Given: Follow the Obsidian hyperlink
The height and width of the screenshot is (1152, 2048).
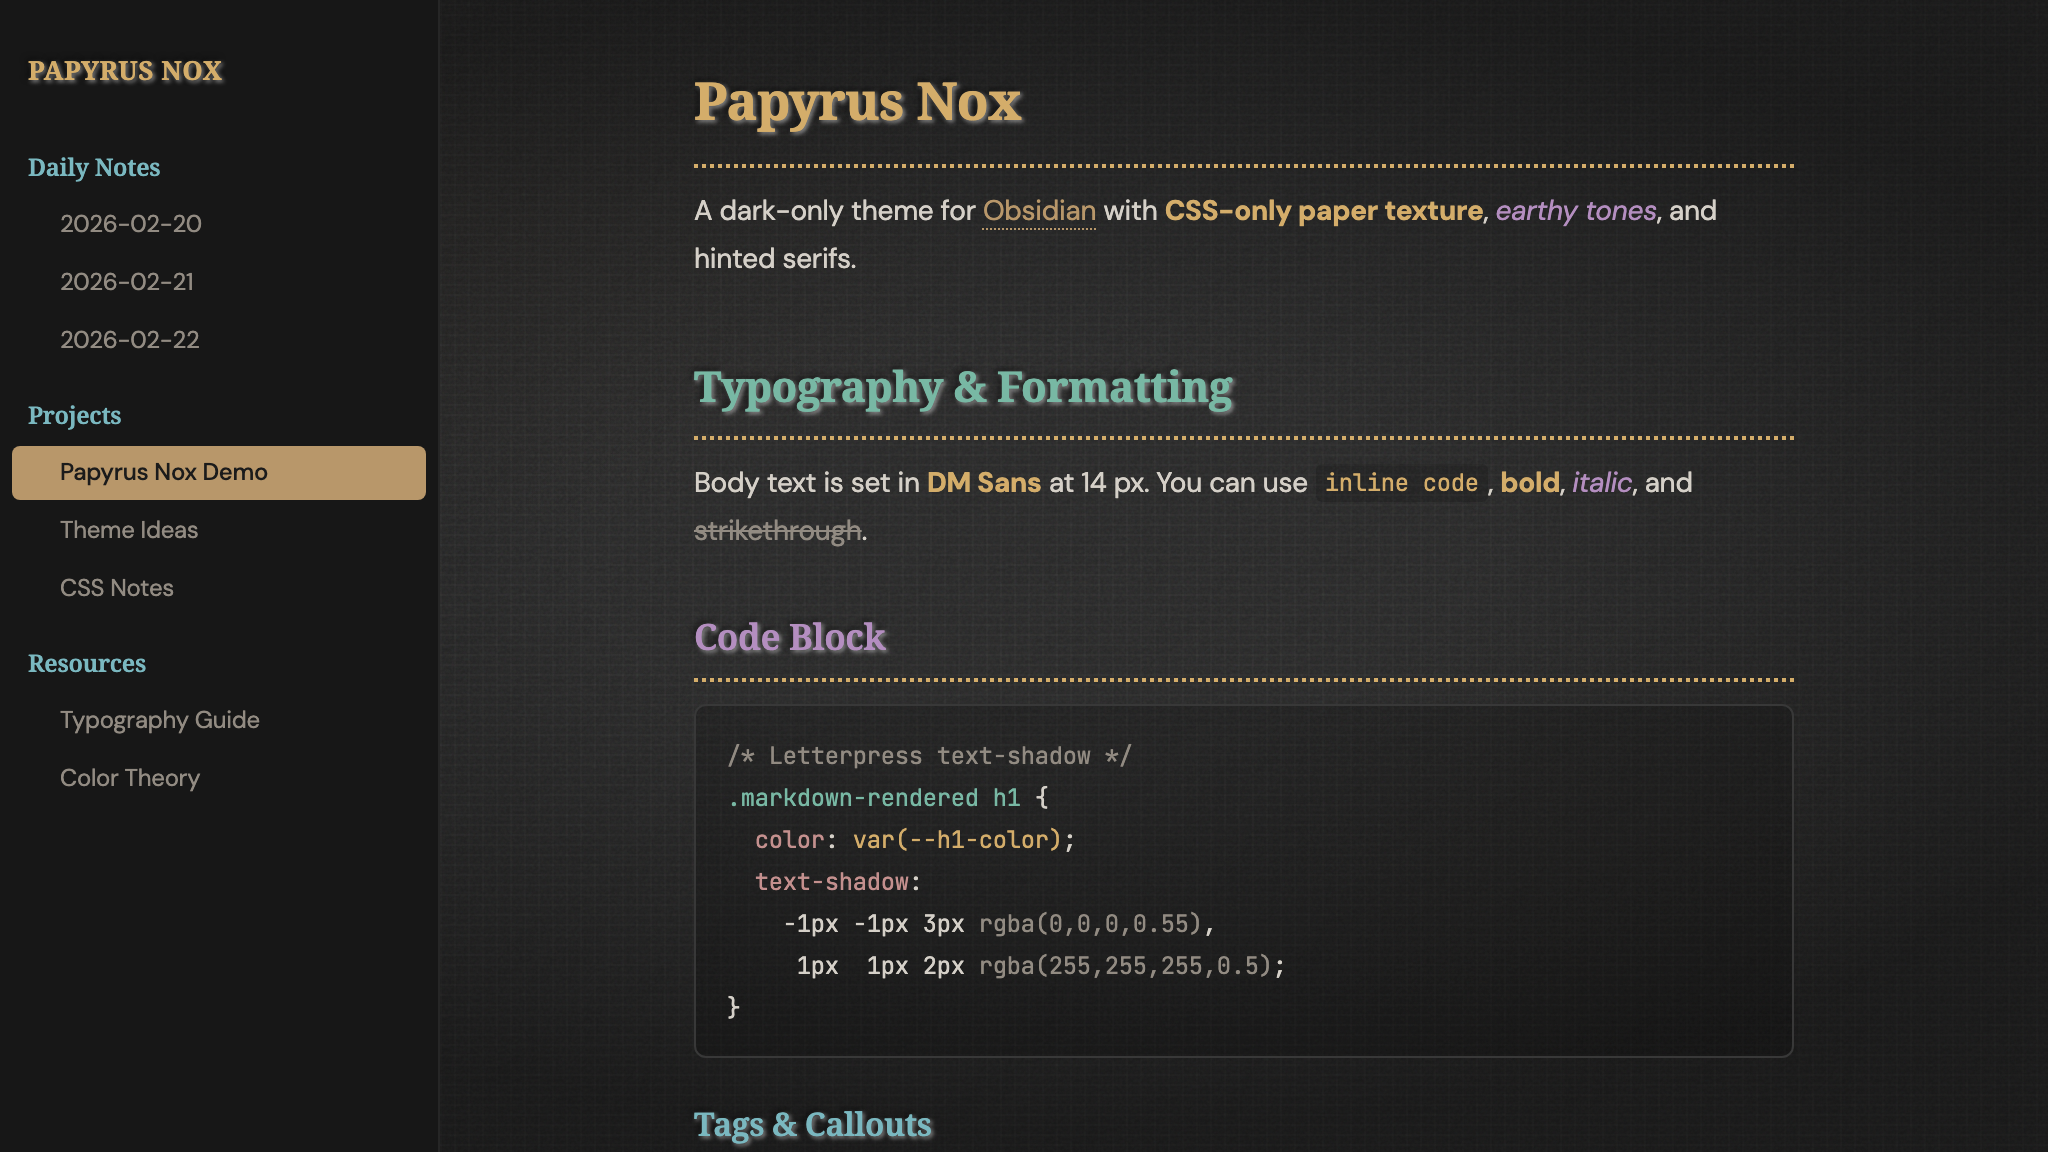Looking at the screenshot, I should coord(1039,211).
